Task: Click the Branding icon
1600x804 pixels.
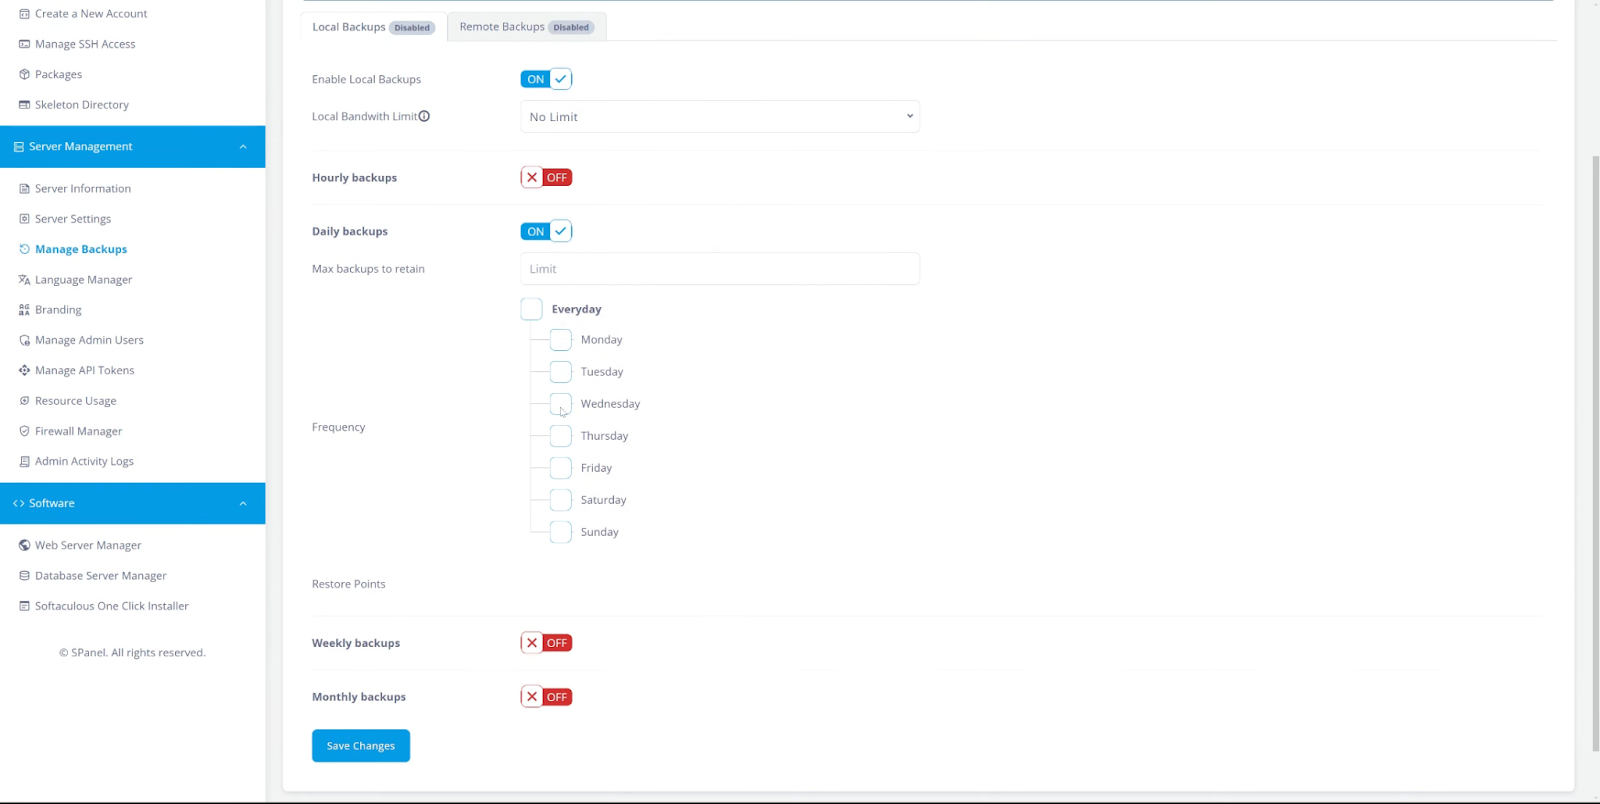Action: click(x=24, y=310)
